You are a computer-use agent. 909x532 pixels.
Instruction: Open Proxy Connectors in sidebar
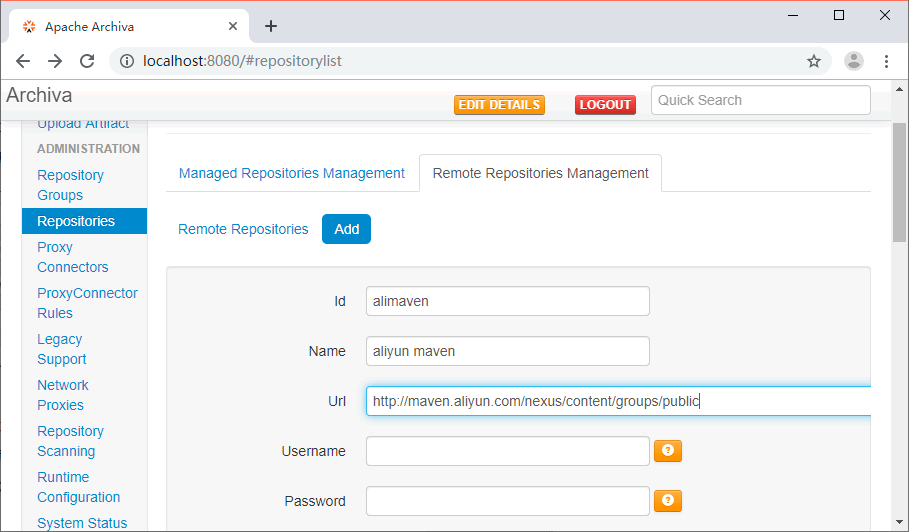pos(72,257)
